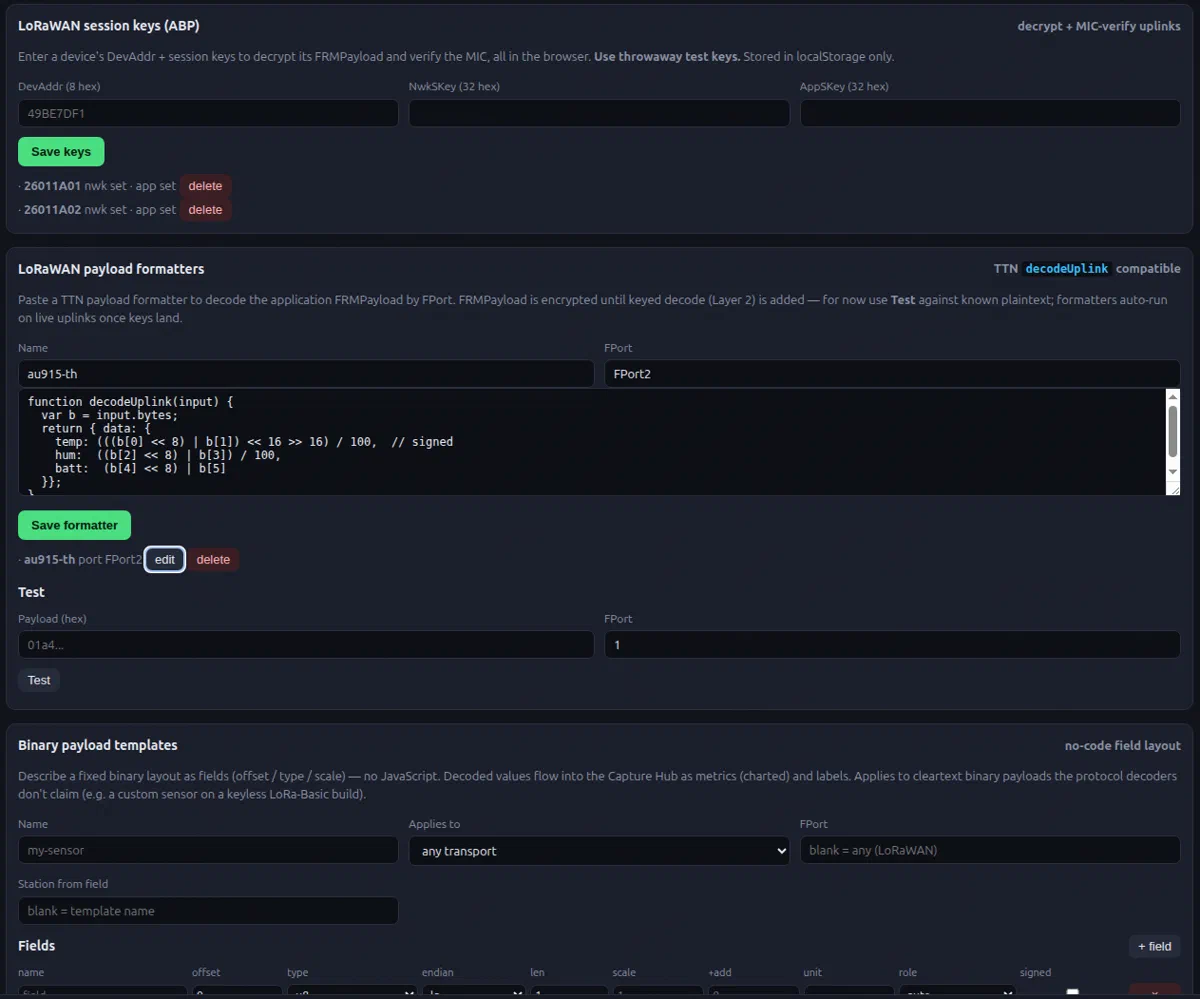
Task: Click the formatter FPort field showing FPort2
Action: click(x=892, y=374)
